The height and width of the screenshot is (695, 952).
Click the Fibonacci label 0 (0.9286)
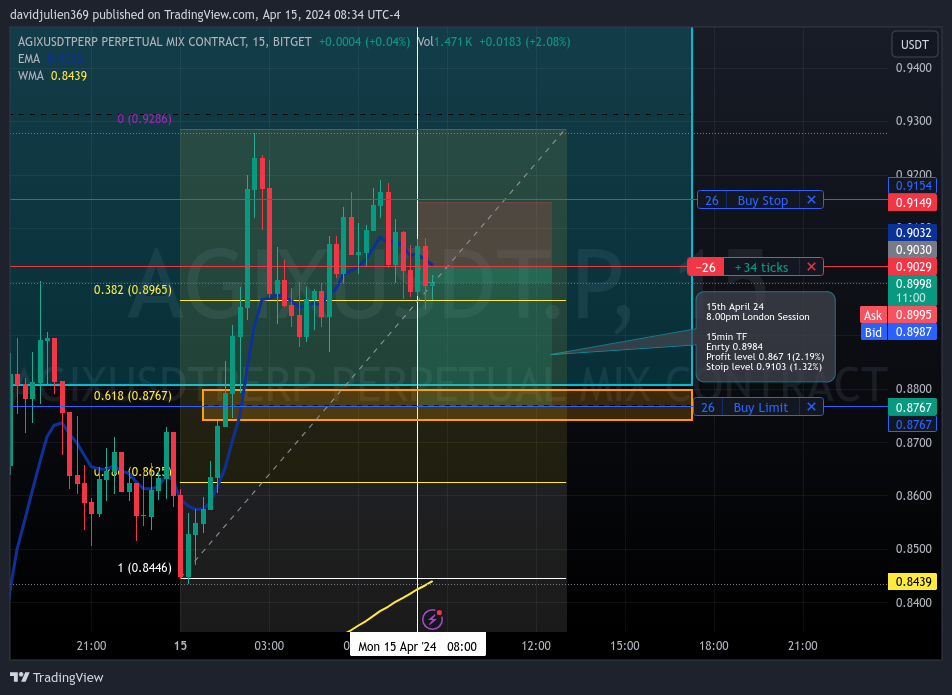click(144, 118)
